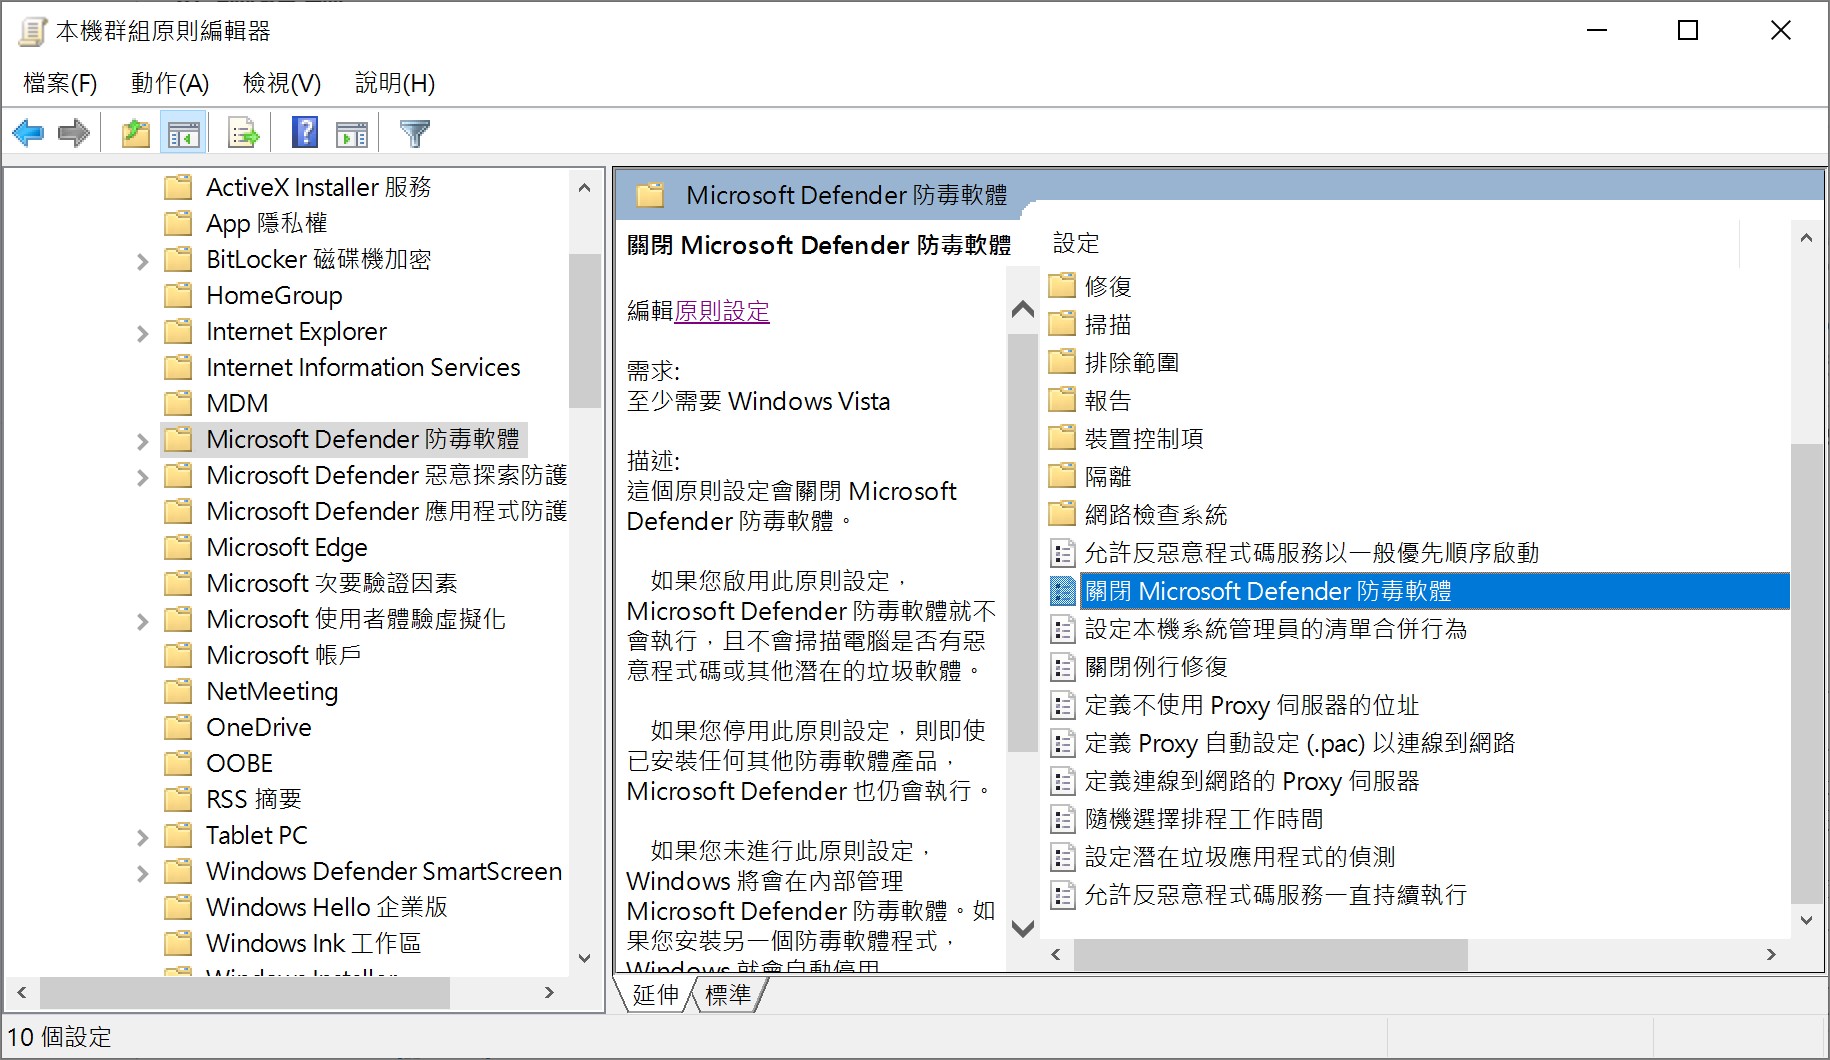Click the Export list toolbar icon

pos(243,133)
